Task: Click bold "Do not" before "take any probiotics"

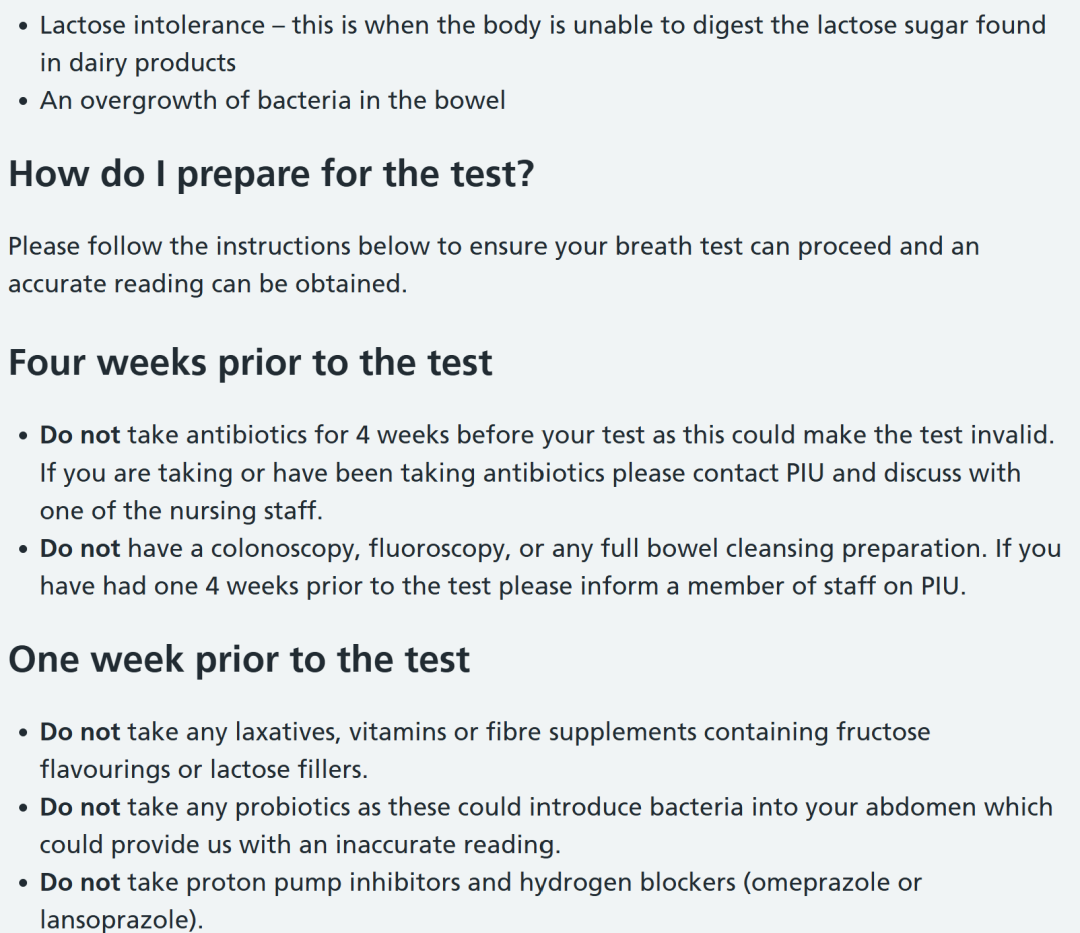Action: pos(80,807)
